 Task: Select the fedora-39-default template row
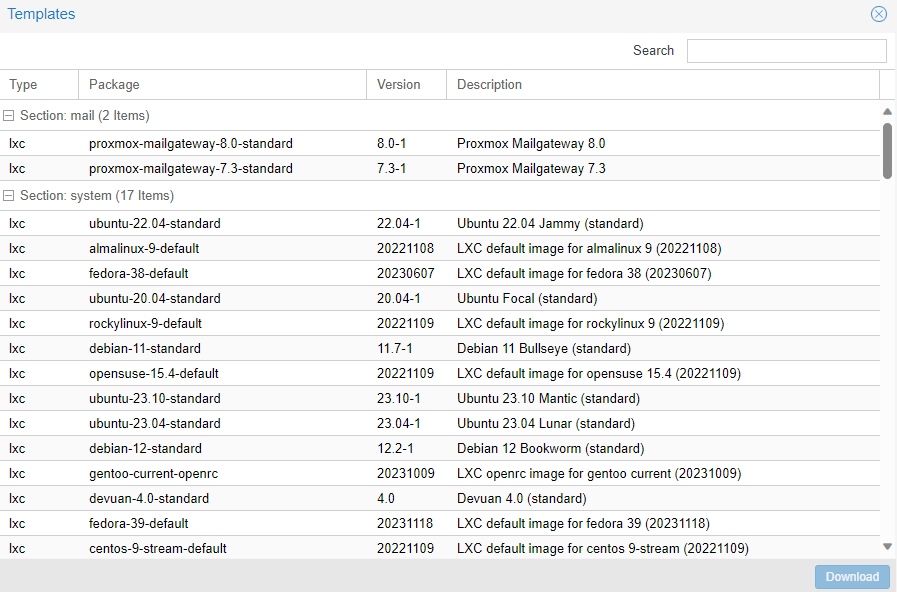[139, 523]
